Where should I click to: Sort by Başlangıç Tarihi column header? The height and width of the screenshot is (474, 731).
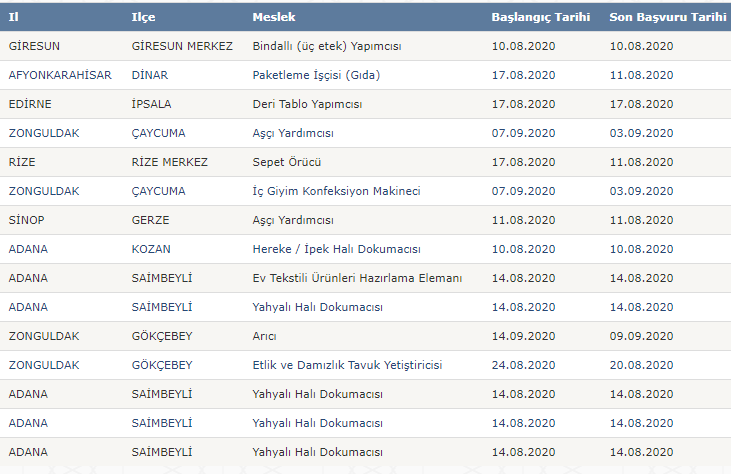[540, 17]
